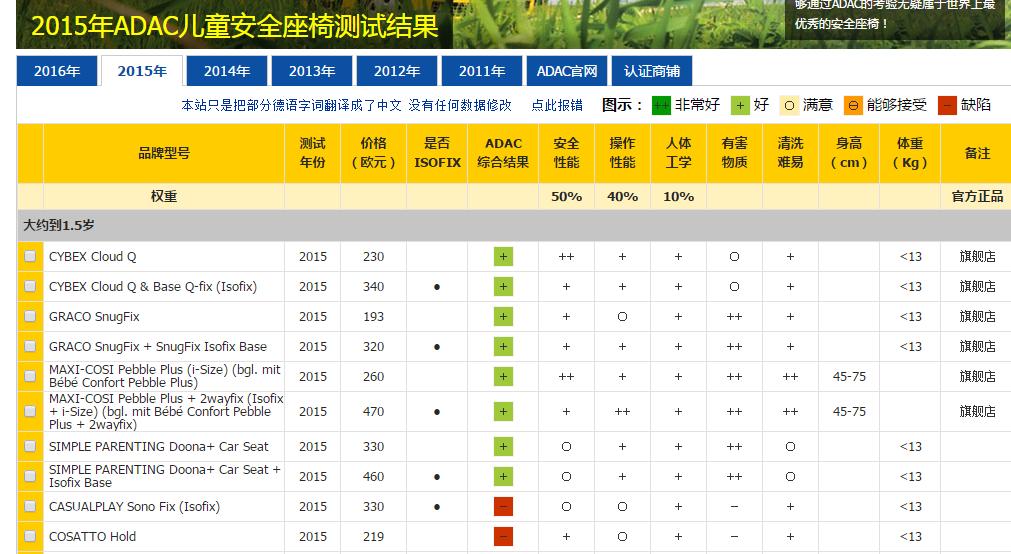
Task: Go to the 认证商铺 tab
Action: (x=652, y=71)
